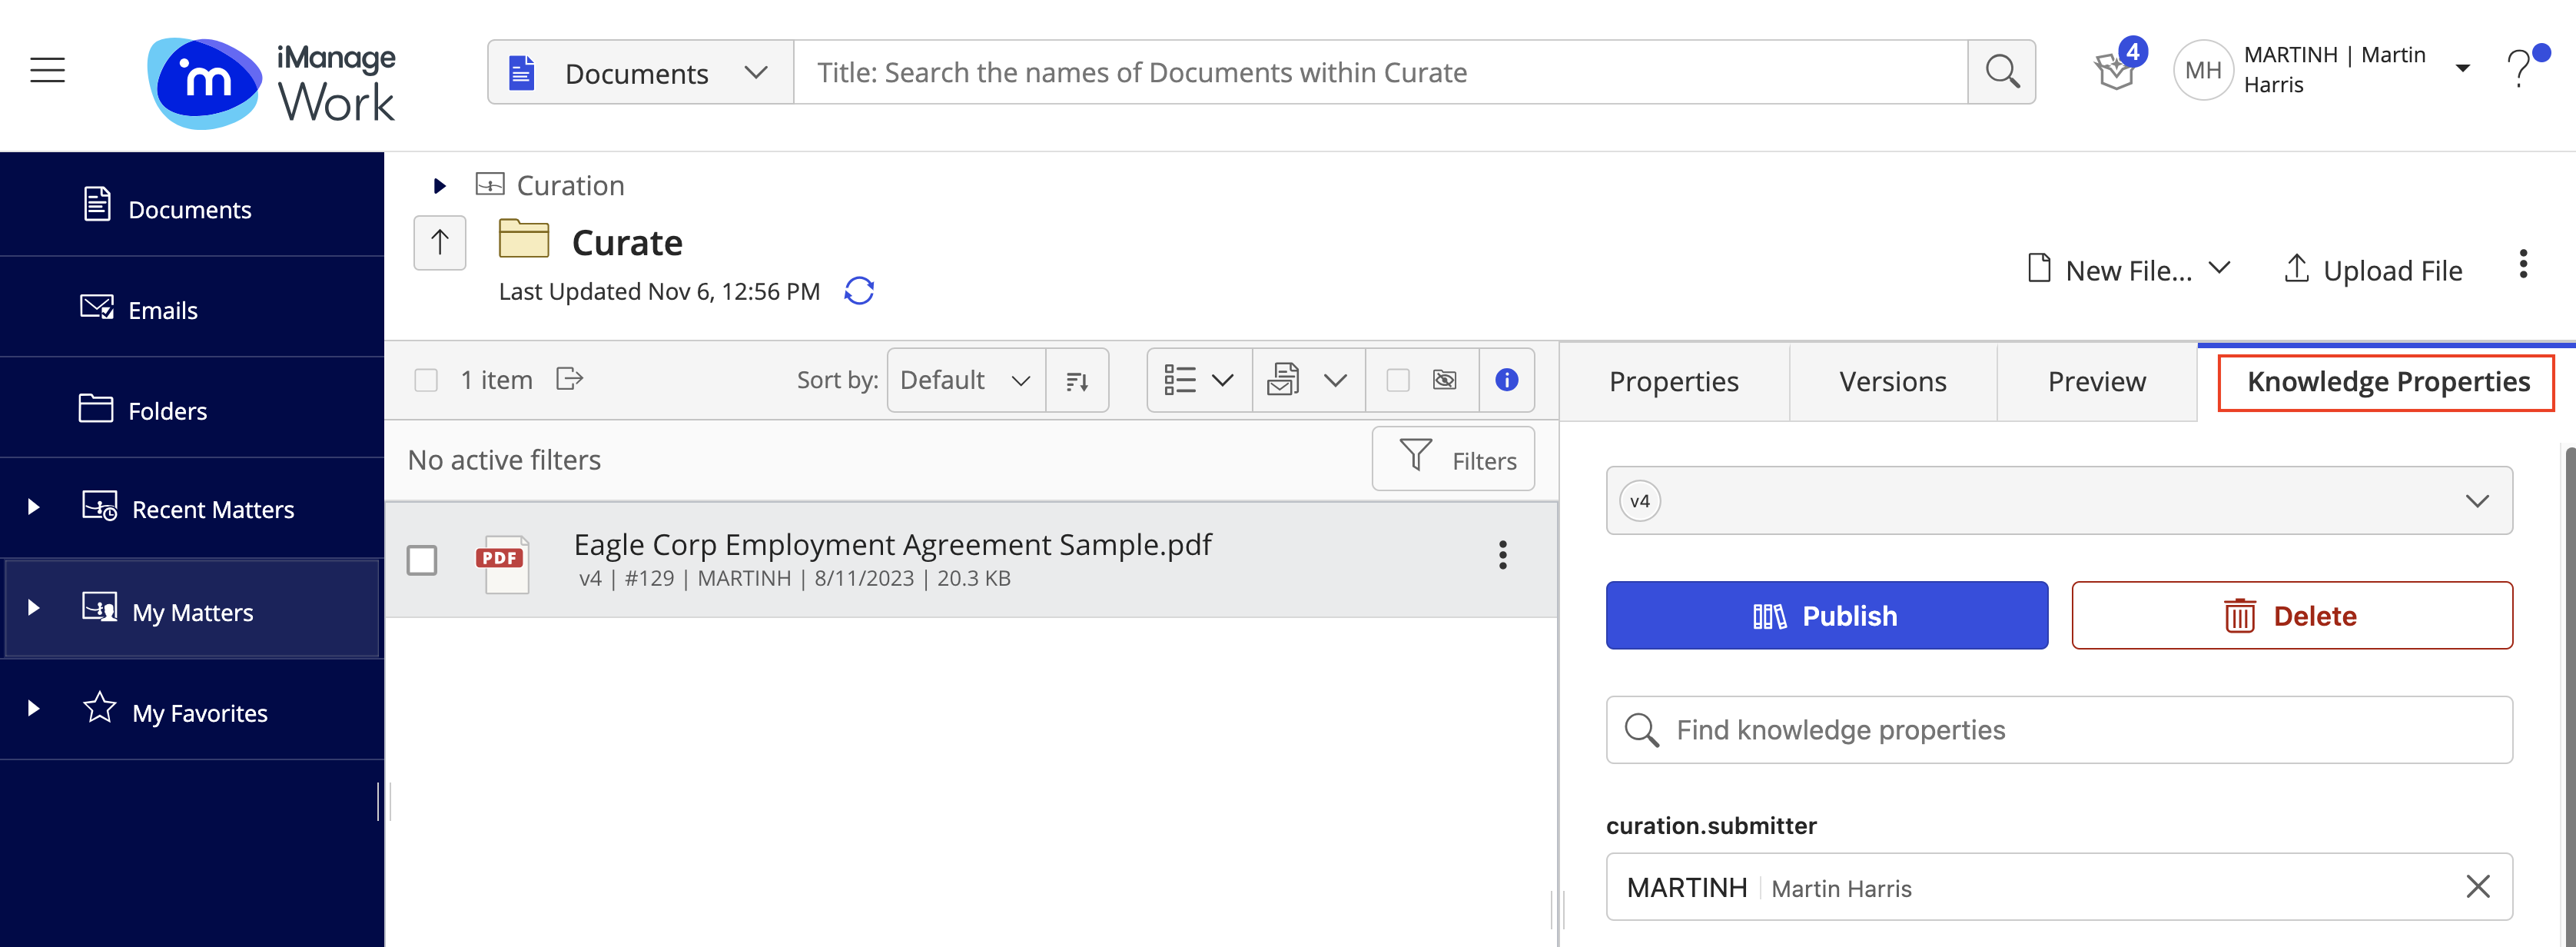This screenshot has height=947, width=2576.
Task: Click the sort direction icon
Action: [1077, 381]
